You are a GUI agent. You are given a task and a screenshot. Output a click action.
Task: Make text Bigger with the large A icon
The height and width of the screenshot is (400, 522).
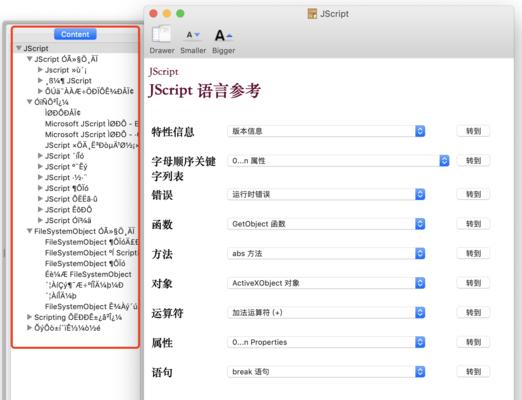(x=223, y=35)
